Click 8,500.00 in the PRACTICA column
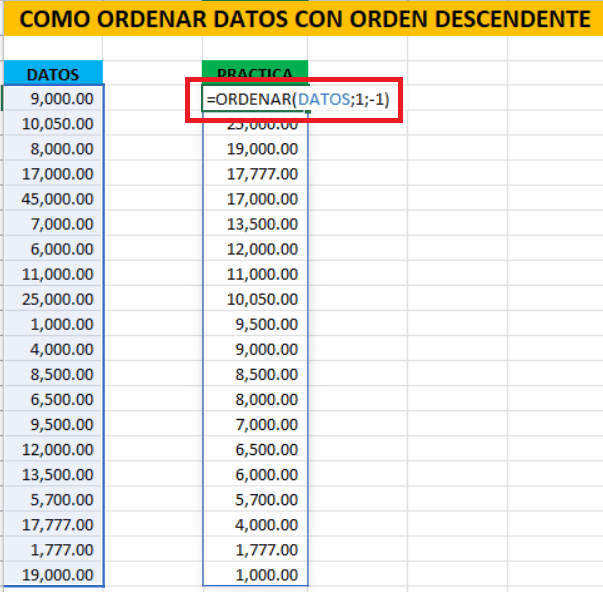Viewport: 603px width, 592px height. click(x=255, y=374)
